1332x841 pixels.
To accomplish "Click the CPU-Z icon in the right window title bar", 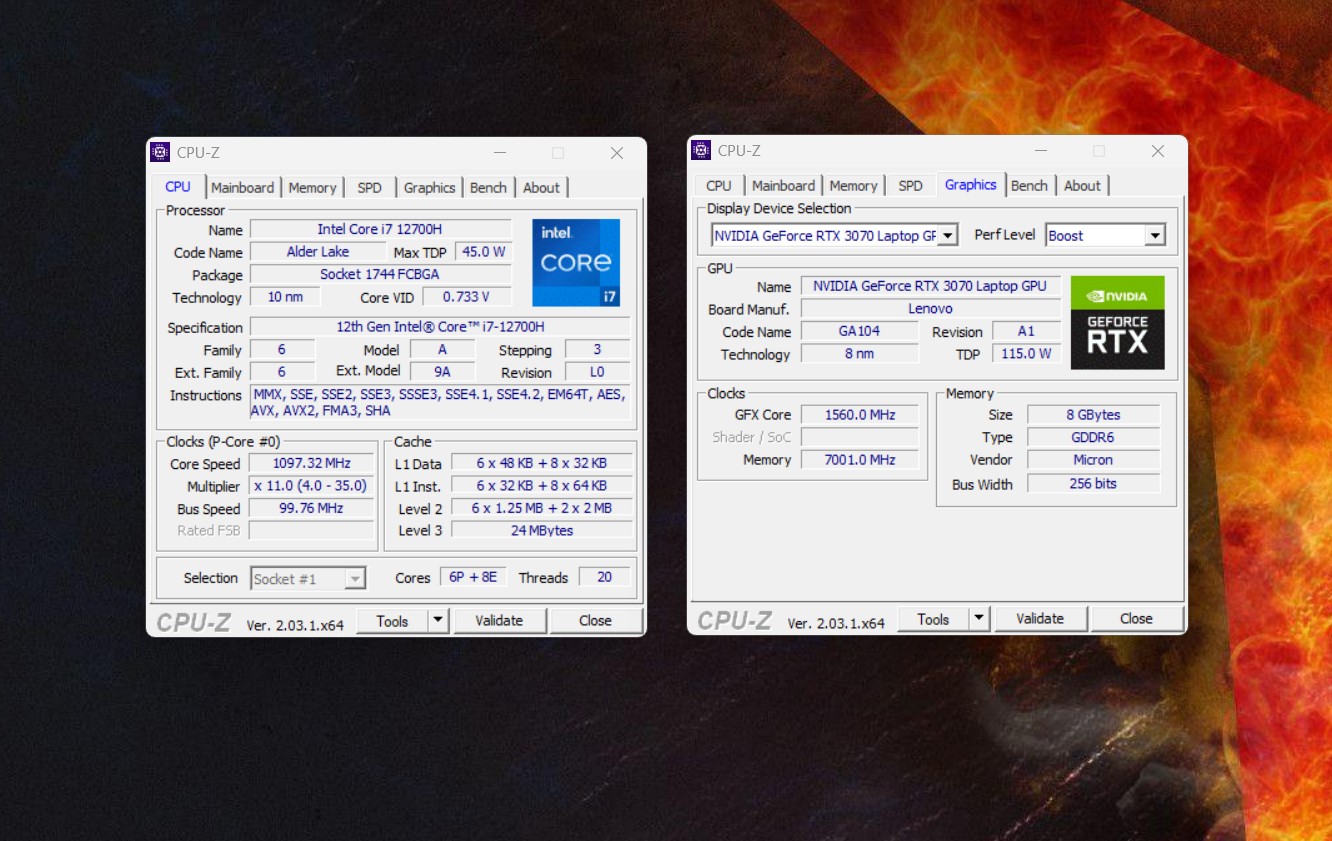I will pos(701,150).
